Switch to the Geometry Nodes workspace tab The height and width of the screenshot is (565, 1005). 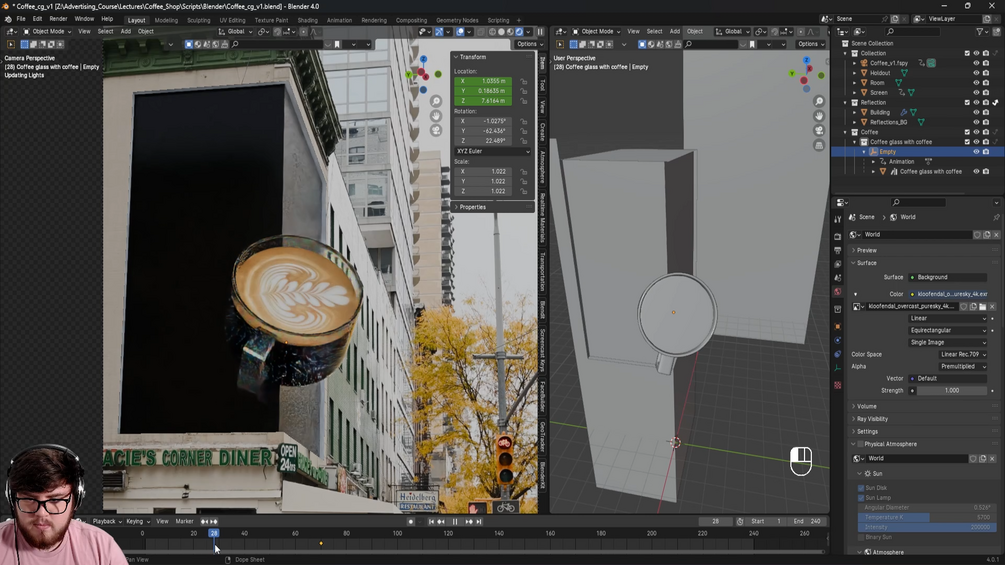[x=457, y=20]
